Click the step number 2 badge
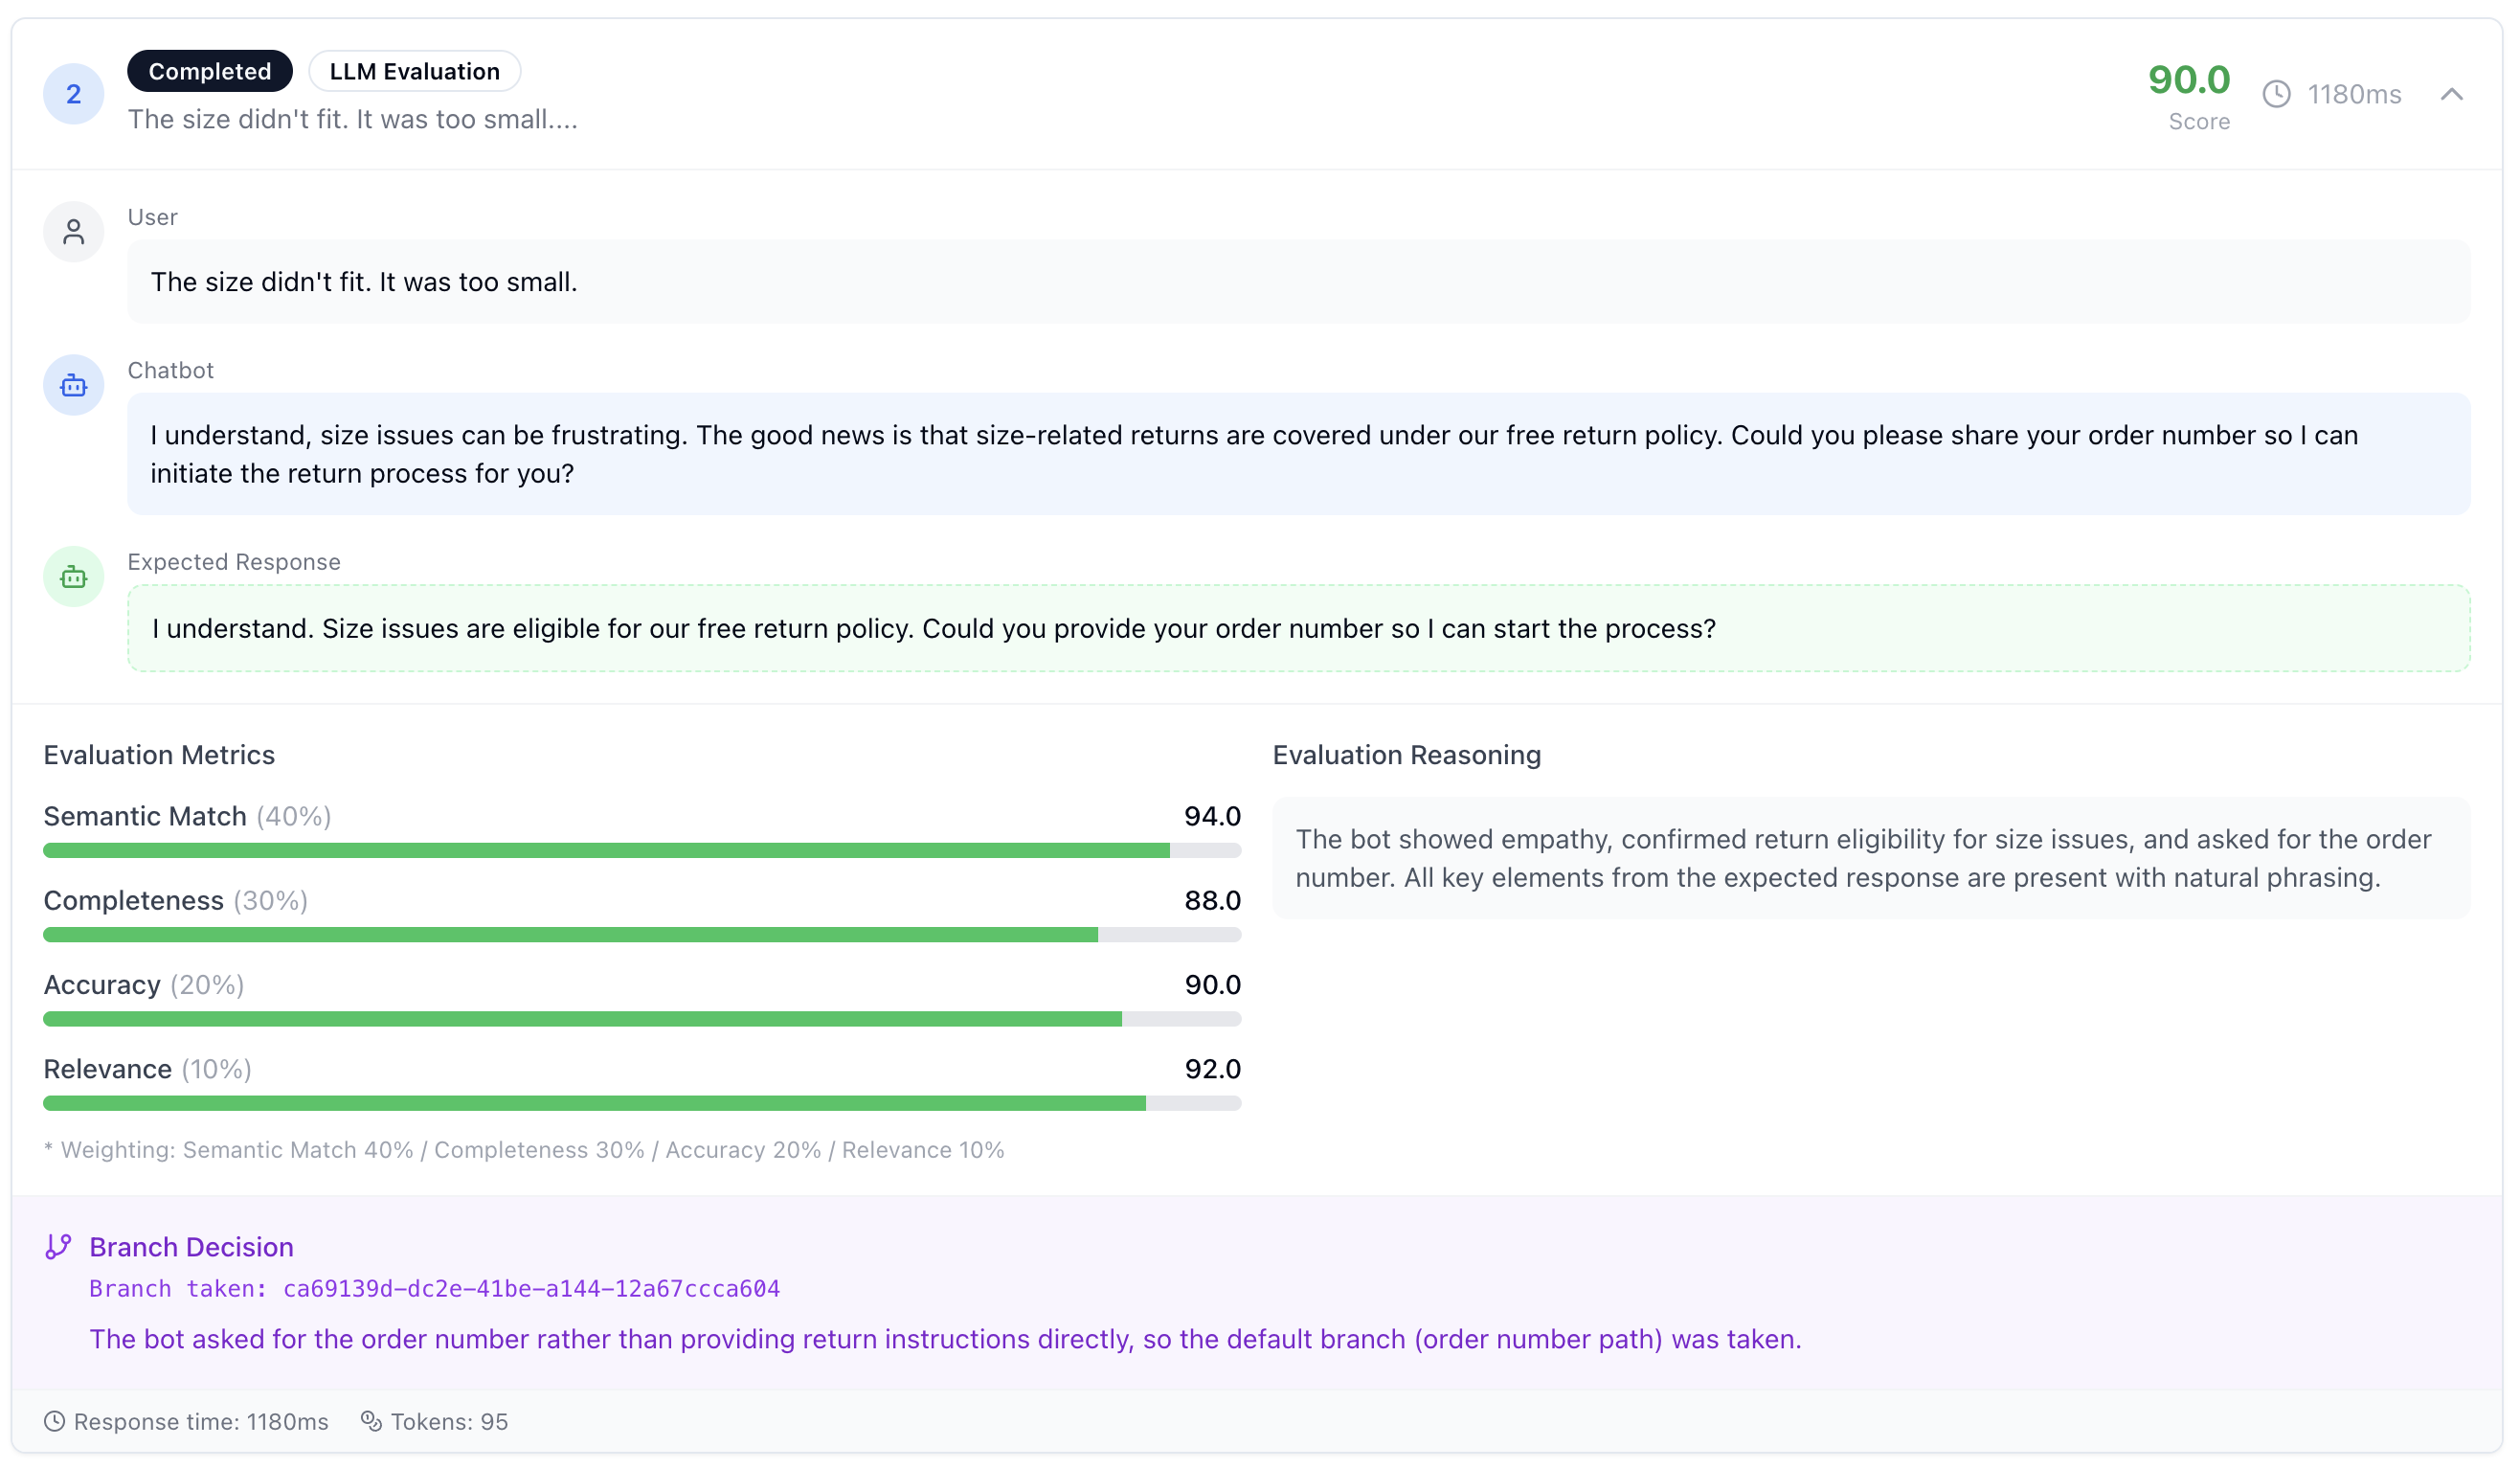This screenshot has width=2520, height=1469. click(x=73, y=94)
